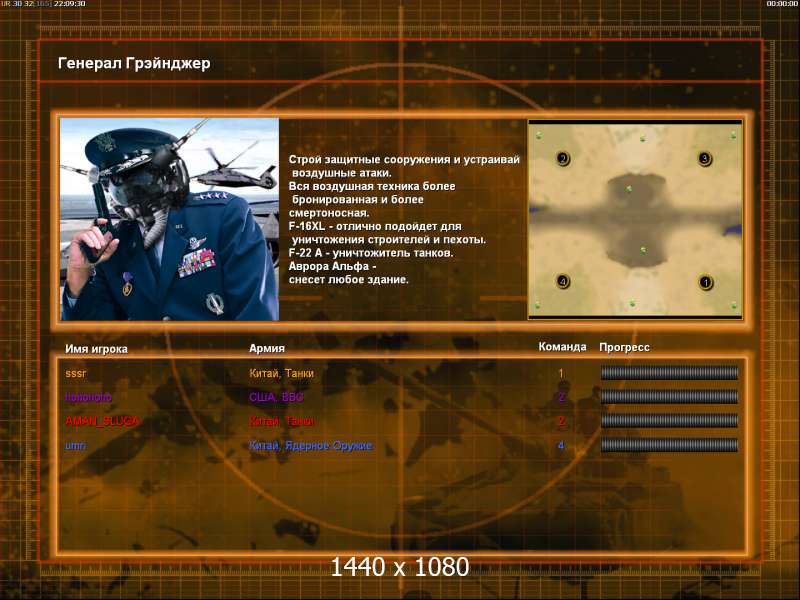The image size is (800, 600).
Task: Click start position 3 on the minimap
Action: coord(705,158)
